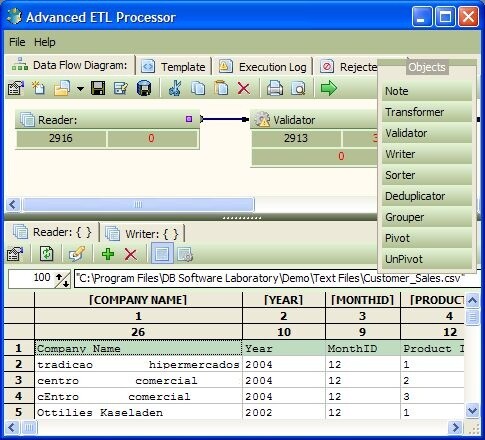Viewport: 485px width, 440px height.
Task: Switch to the Data Flow Diagram tab
Action: 70,65
